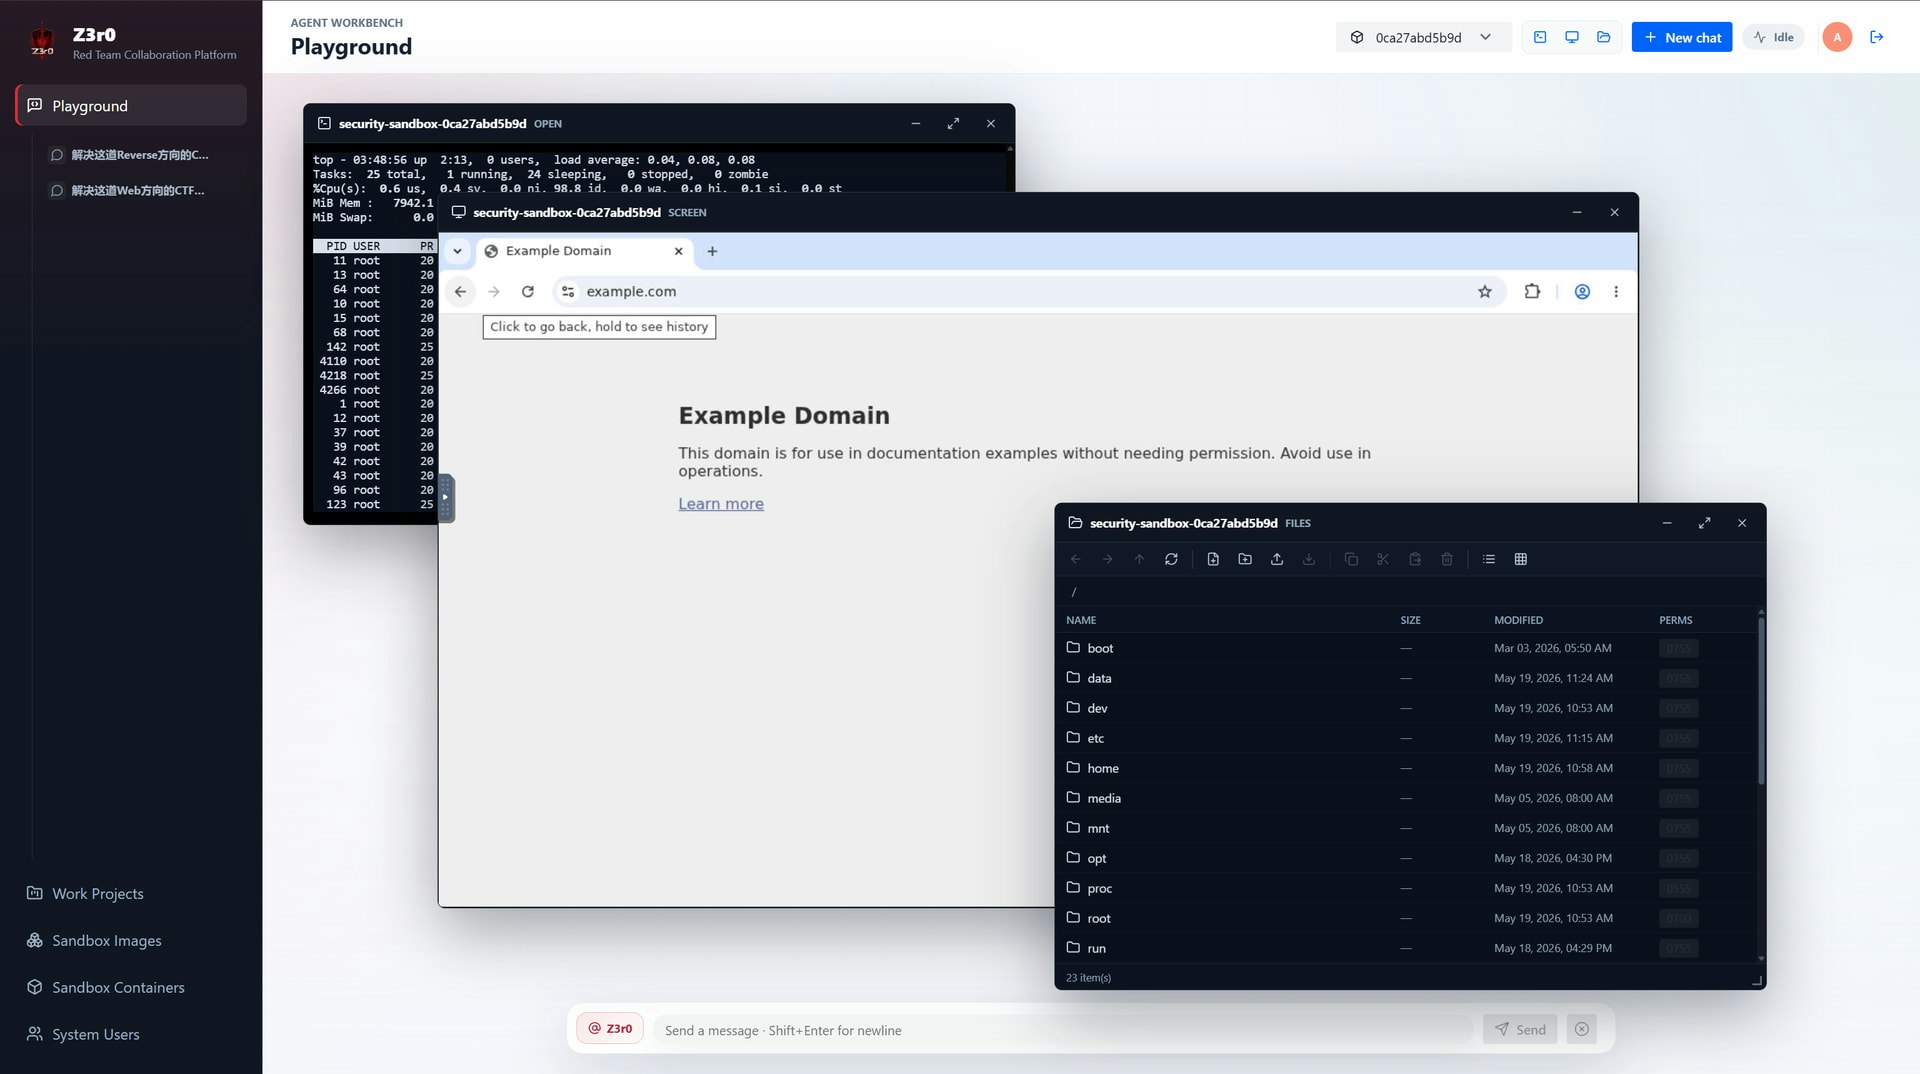Refresh the file manager listing
The image size is (1920, 1074).
click(1171, 559)
